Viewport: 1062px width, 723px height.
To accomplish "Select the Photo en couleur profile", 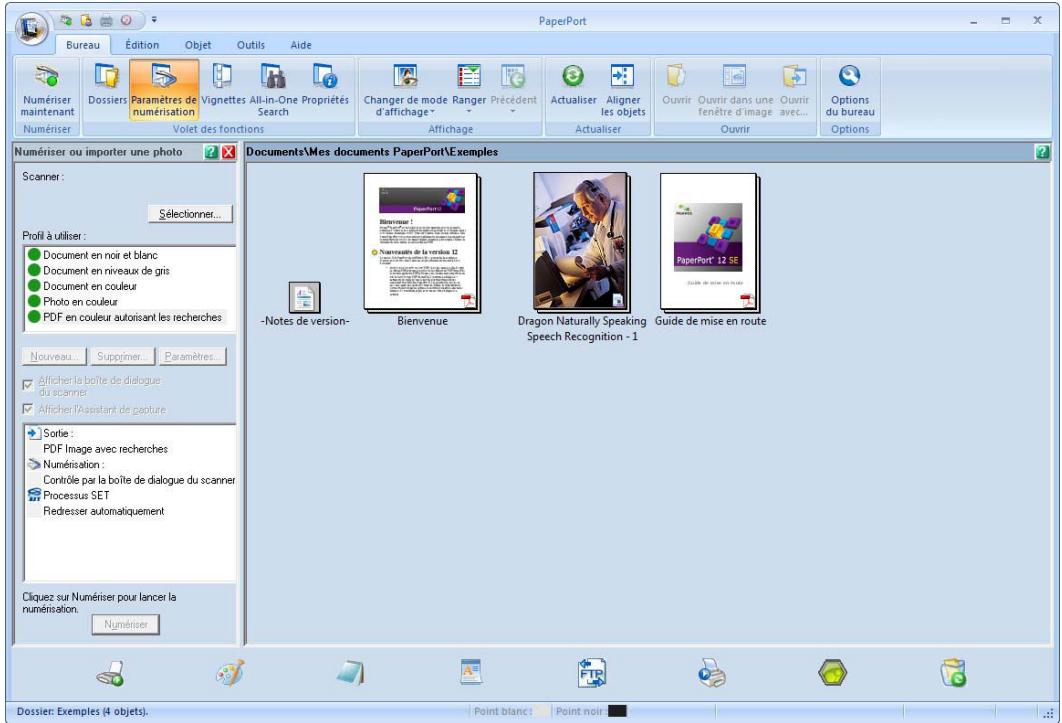I will [80, 302].
